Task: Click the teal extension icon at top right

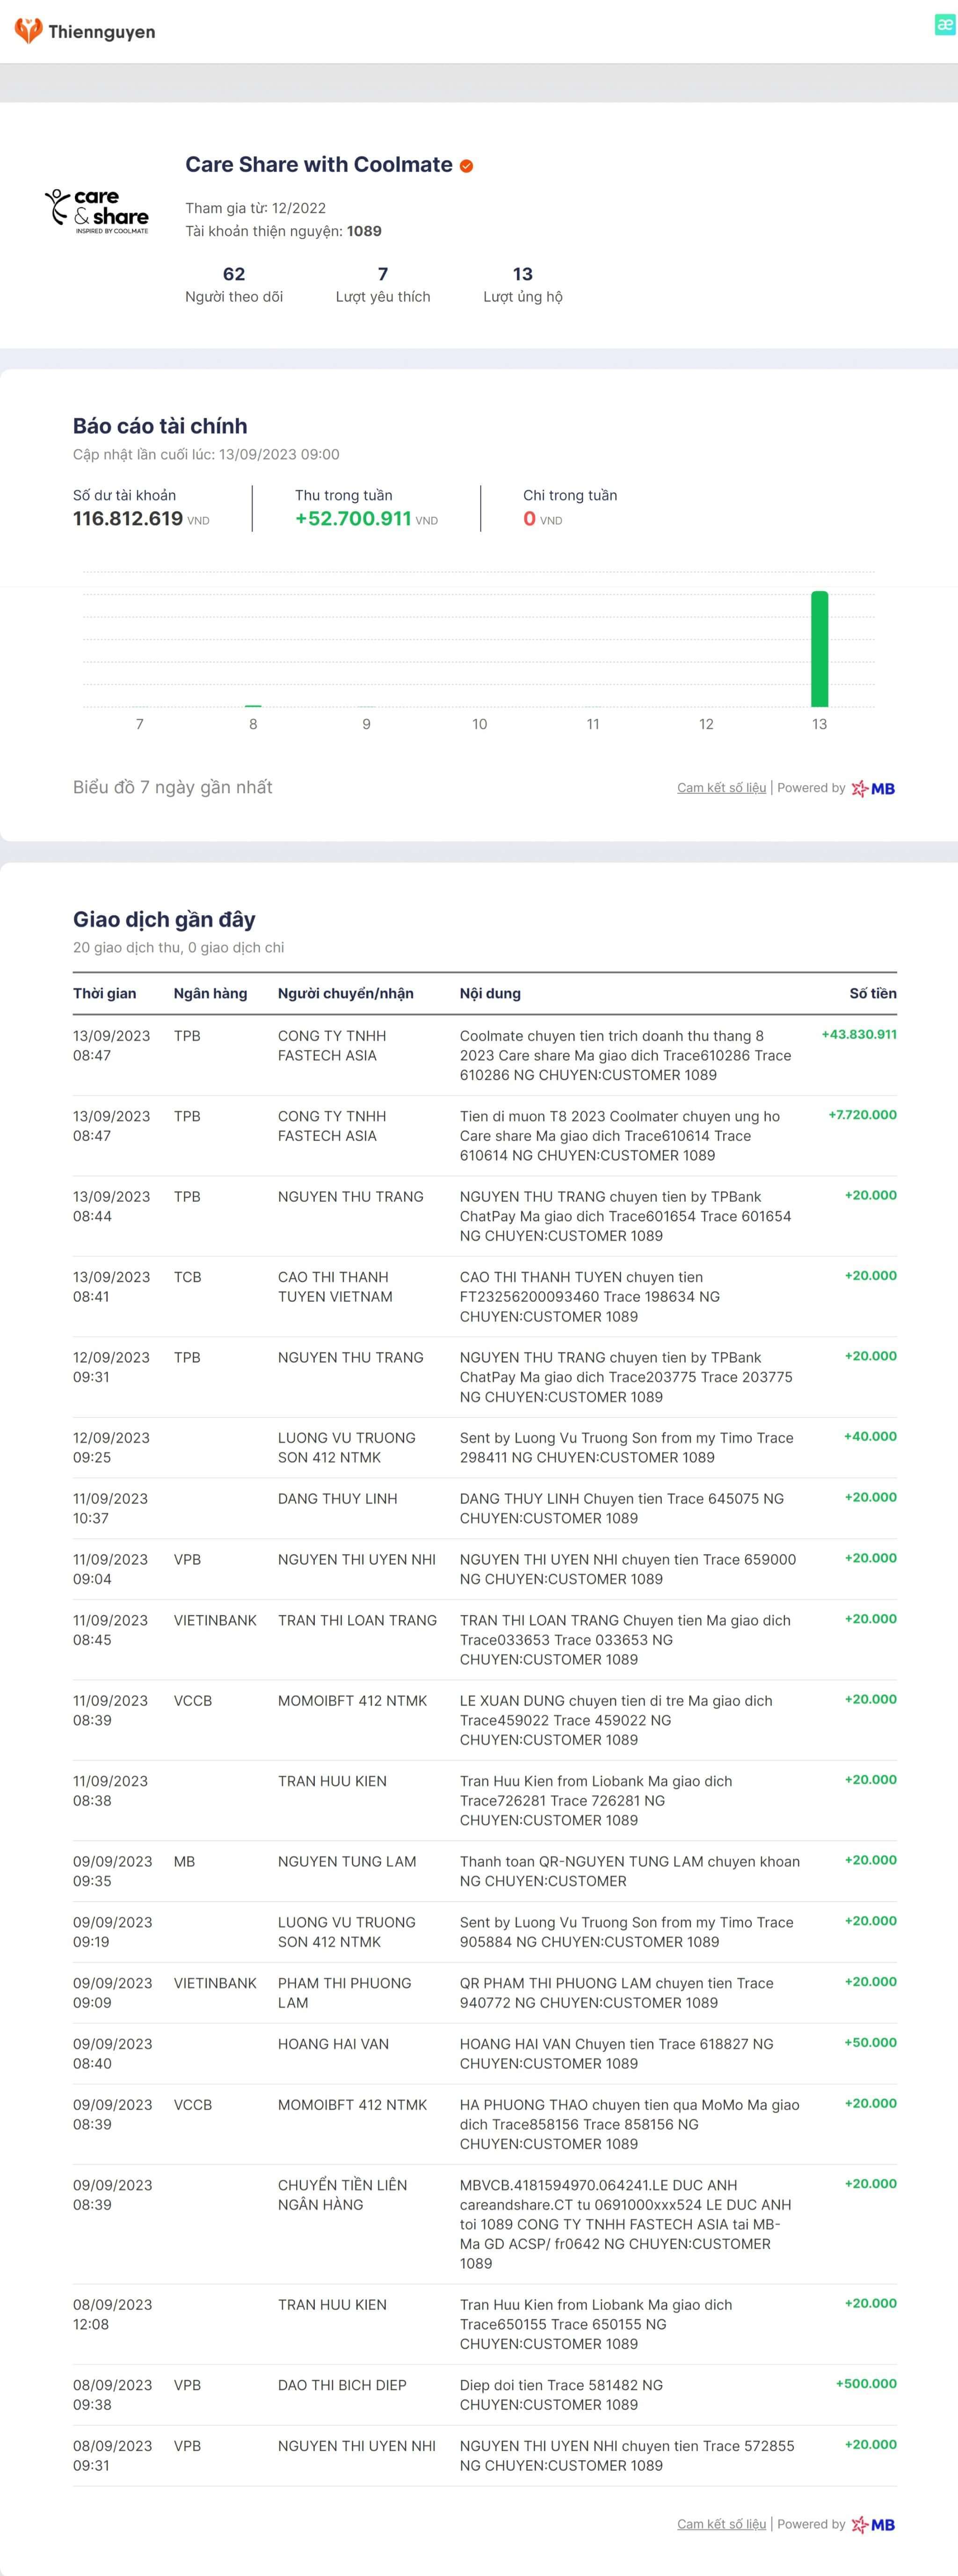Action: [x=944, y=25]
